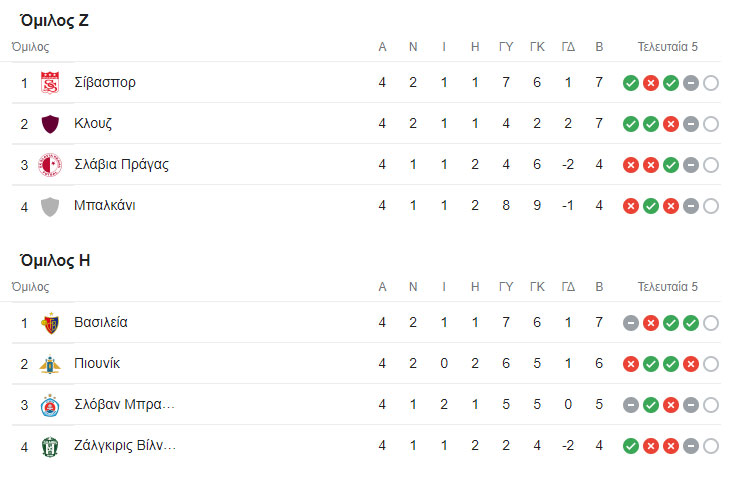Click the Σλάβια Πράγας club crest
Image resolution: width=746 pixels, height=487 pixels.
pyautogui.click(x=50, y=165)
